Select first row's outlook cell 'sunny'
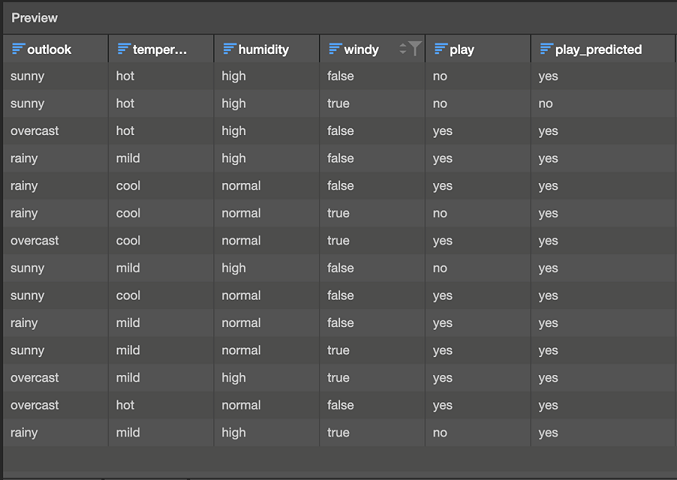Viewport: 677px width, 480px height. (28, 76)
